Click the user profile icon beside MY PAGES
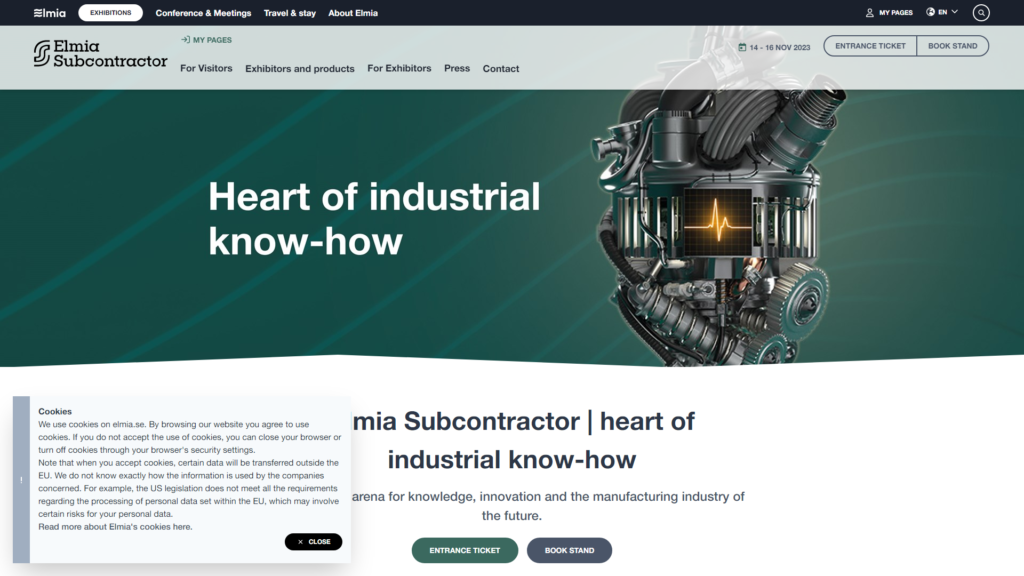Viewport: 1024px width, 576px height. point(869,12)
